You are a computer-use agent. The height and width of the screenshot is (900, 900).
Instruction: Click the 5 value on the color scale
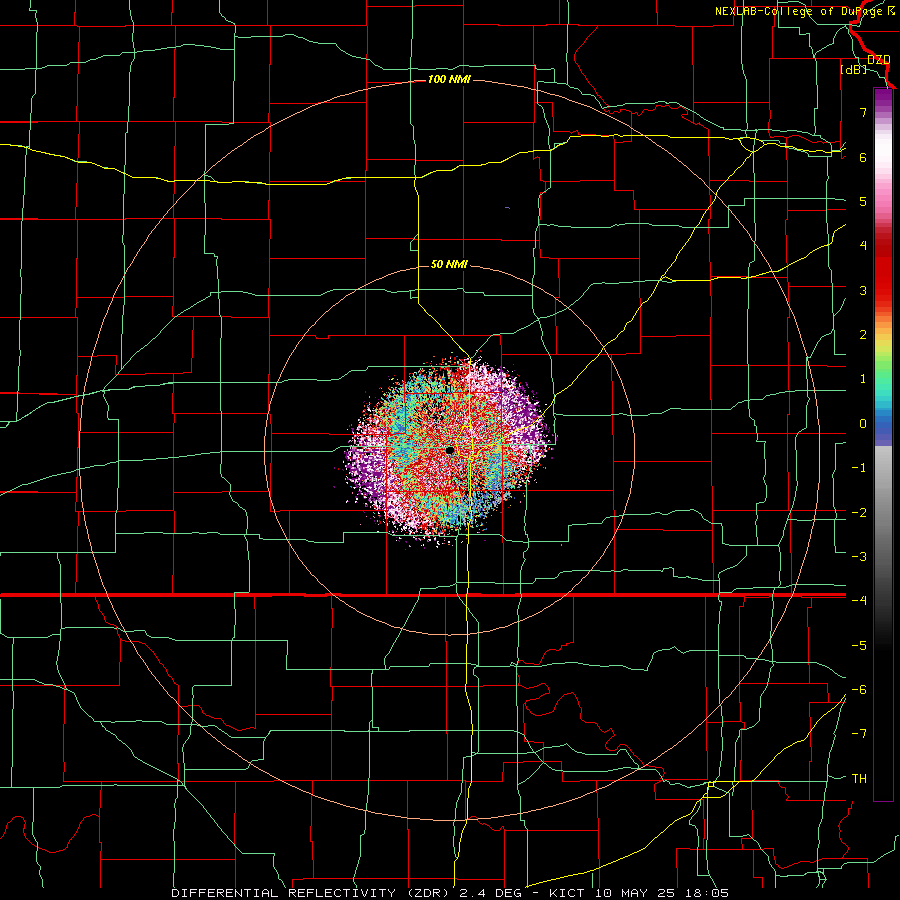click(x=863, y=201)
